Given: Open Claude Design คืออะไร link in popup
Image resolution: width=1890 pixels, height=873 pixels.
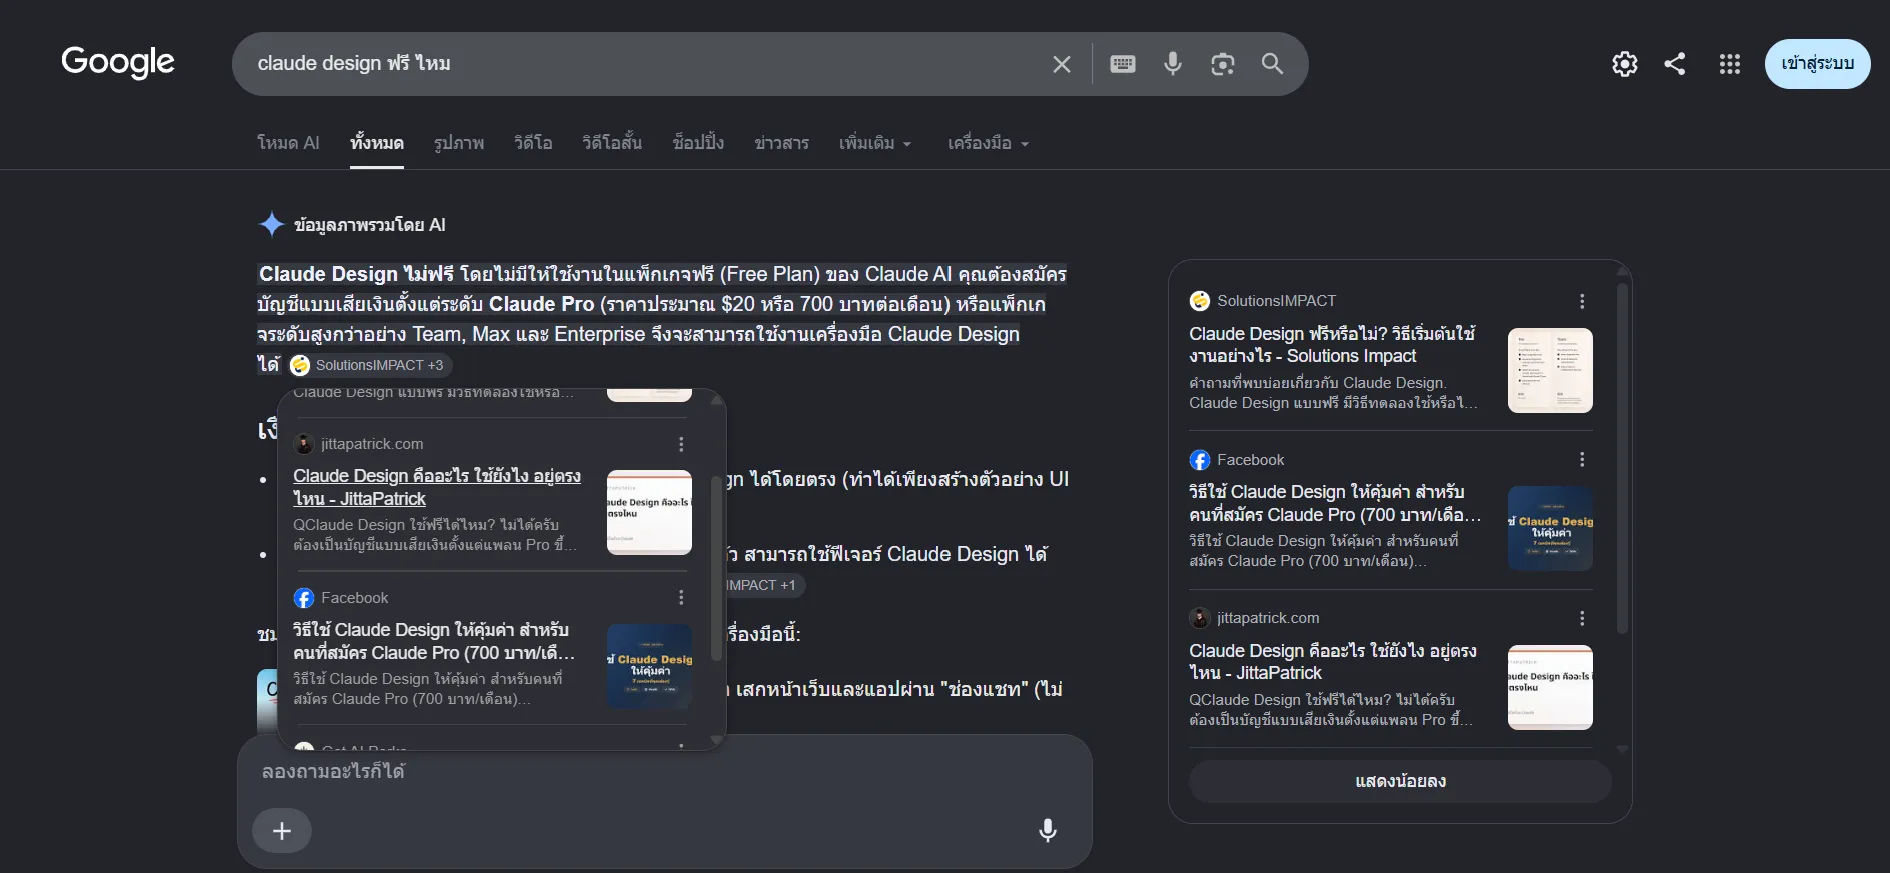Looking at the screenshot, I should pyautogui.click(x=437, y=487).
